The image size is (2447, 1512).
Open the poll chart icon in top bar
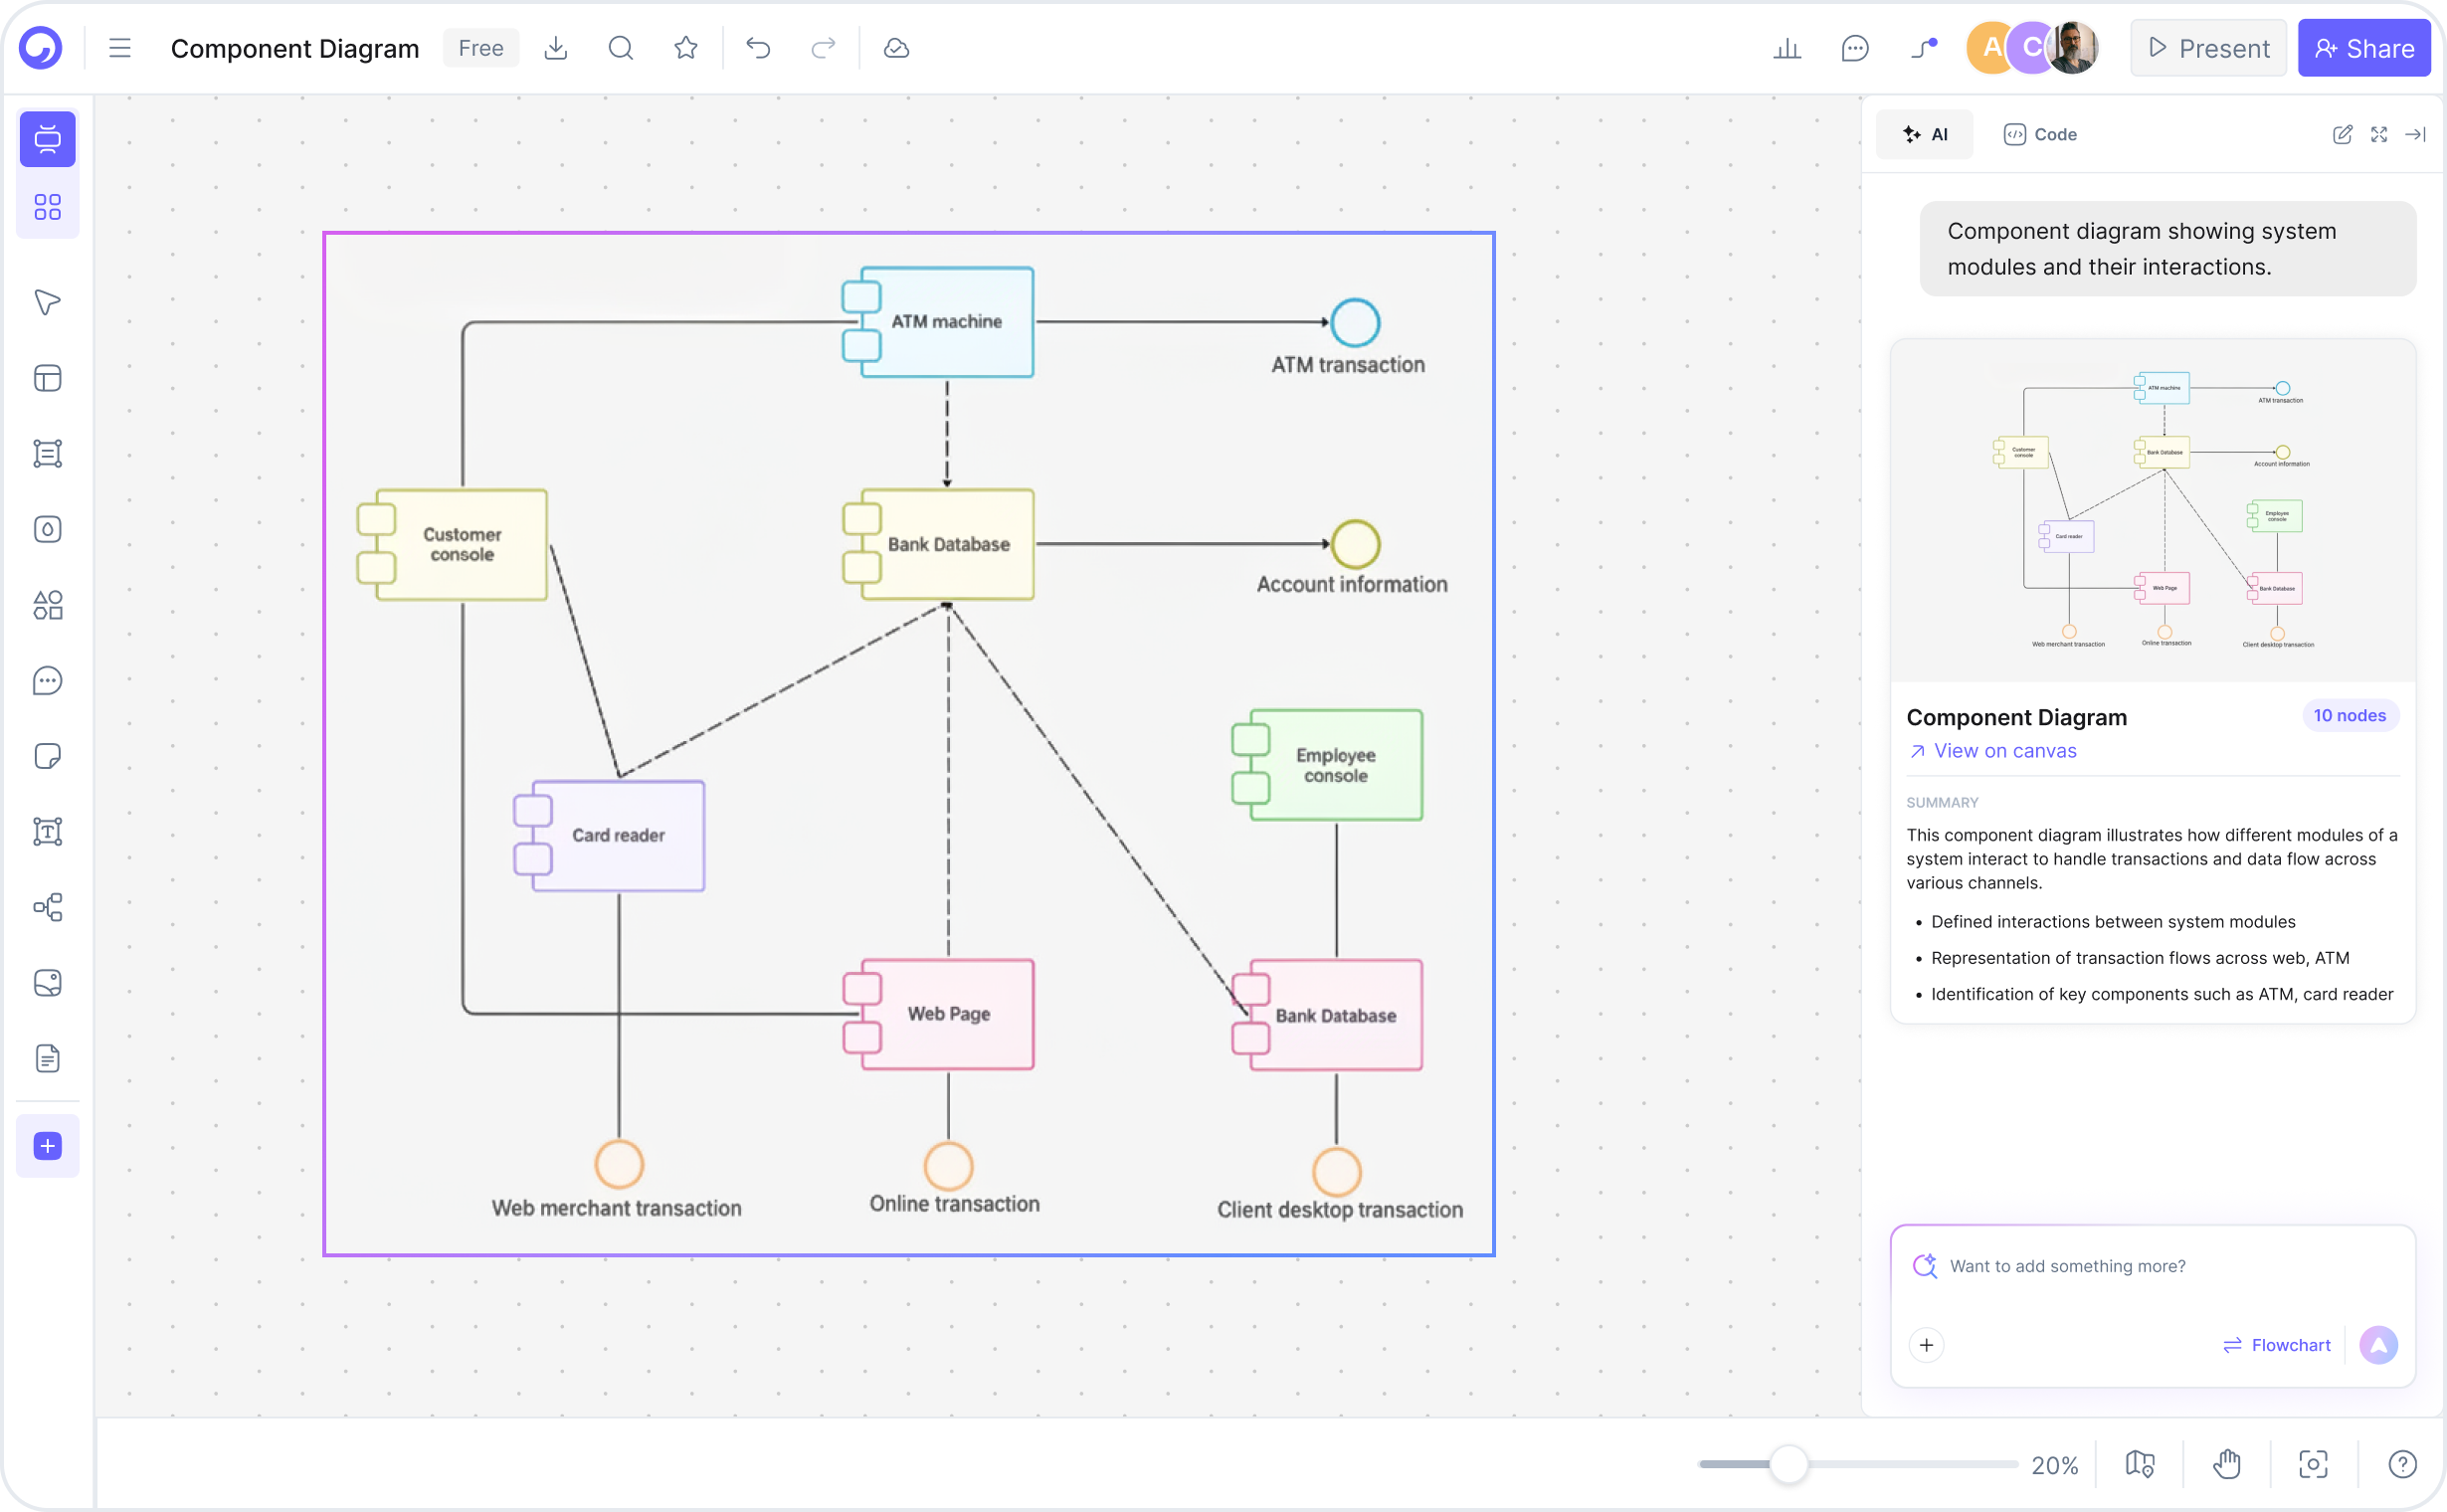1787,48
